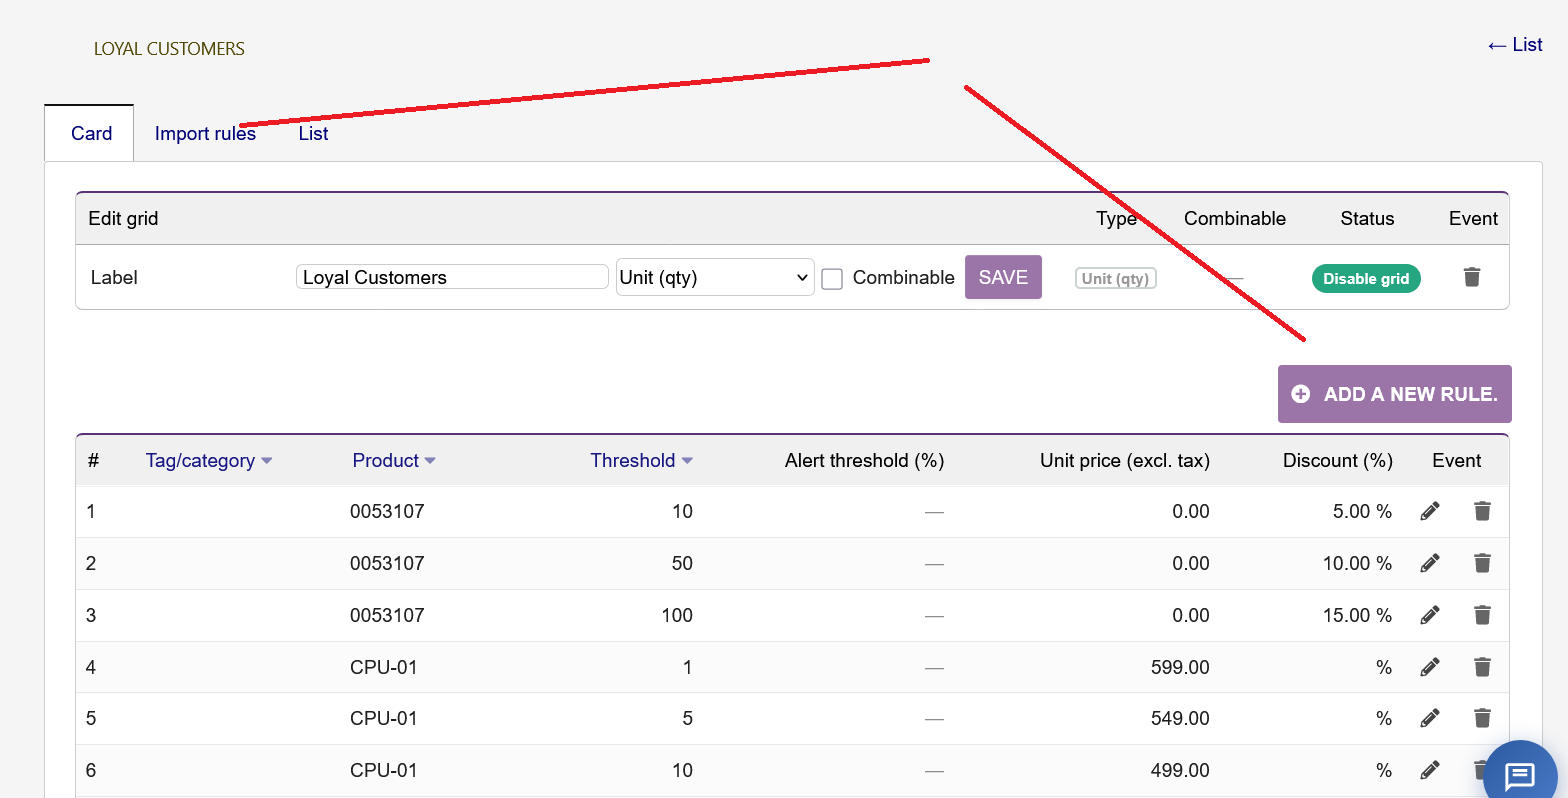Open the List tab
The width and height of the screenshot is (1568, 798).
coord(313,134)
